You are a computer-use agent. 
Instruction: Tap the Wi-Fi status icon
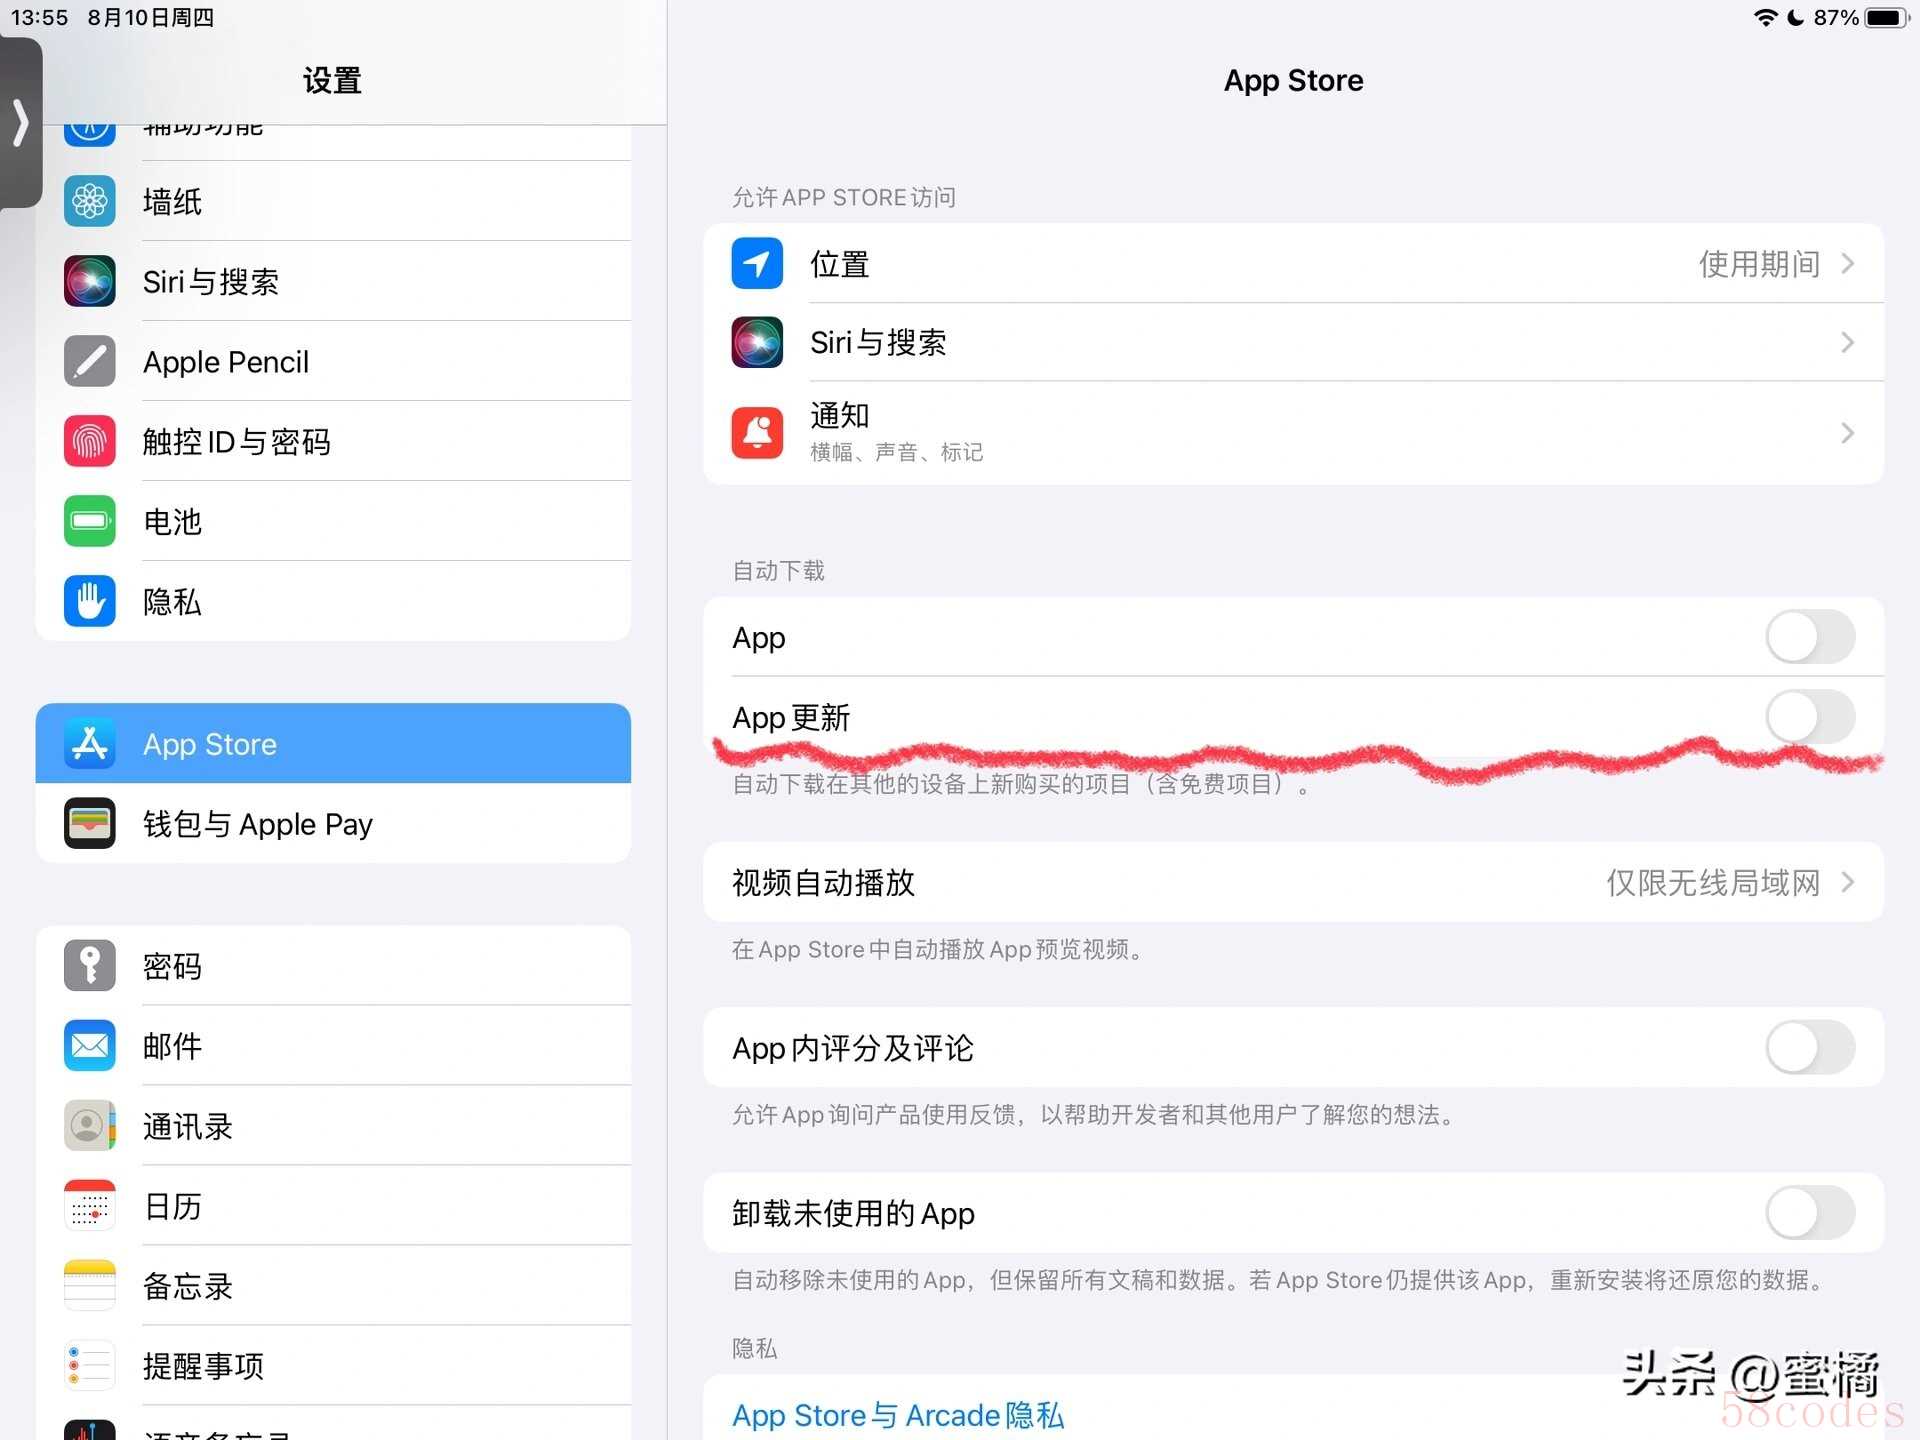coord(1766,18)
